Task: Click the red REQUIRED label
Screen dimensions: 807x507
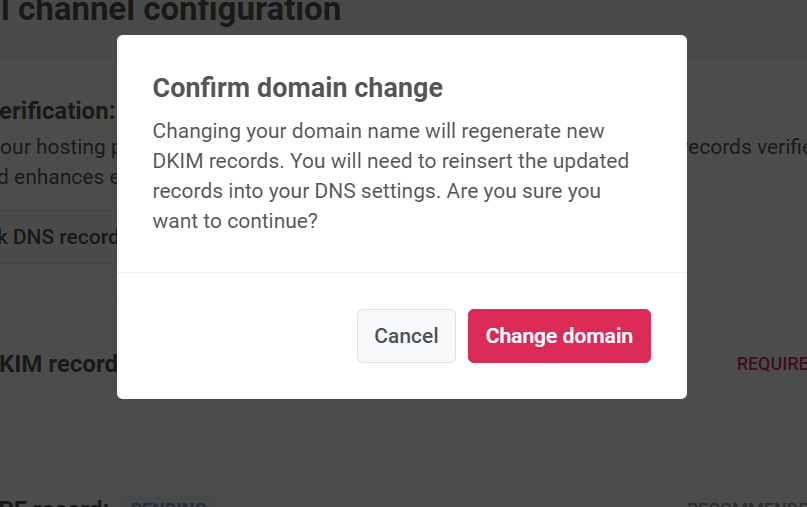Action: (771, 364)
